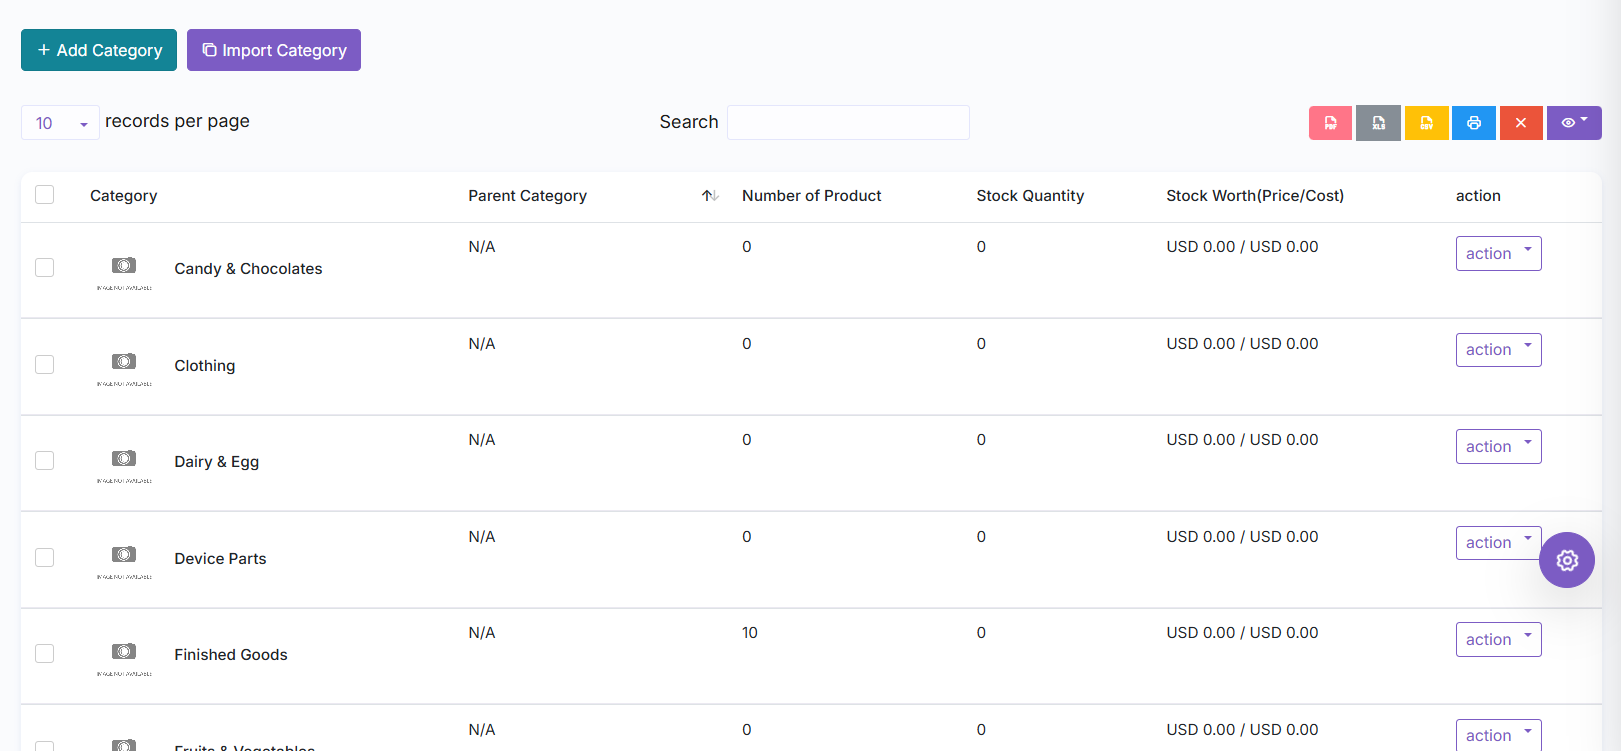Export the table as XLS
This screenshot has width=1621, height=751.
pyautogui.click(x=1378, y=123)
